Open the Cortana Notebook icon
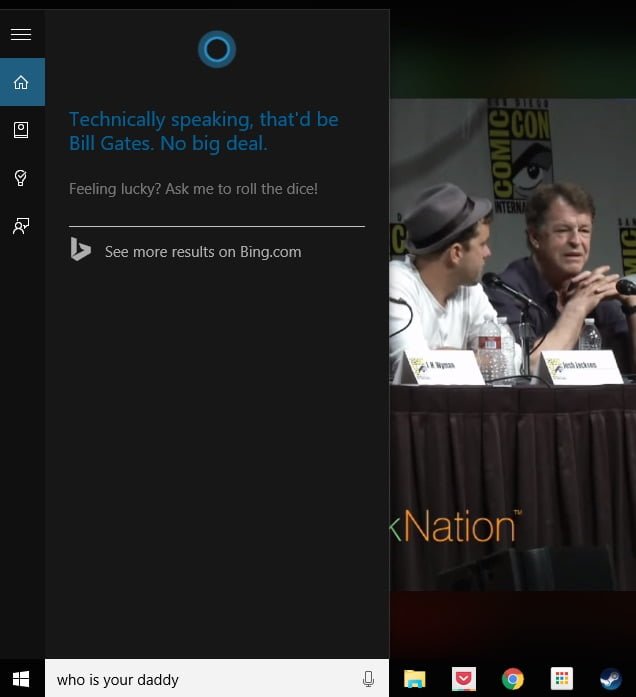Image resolution: width=636 pixels, height=697 pixels. (21, 130)
